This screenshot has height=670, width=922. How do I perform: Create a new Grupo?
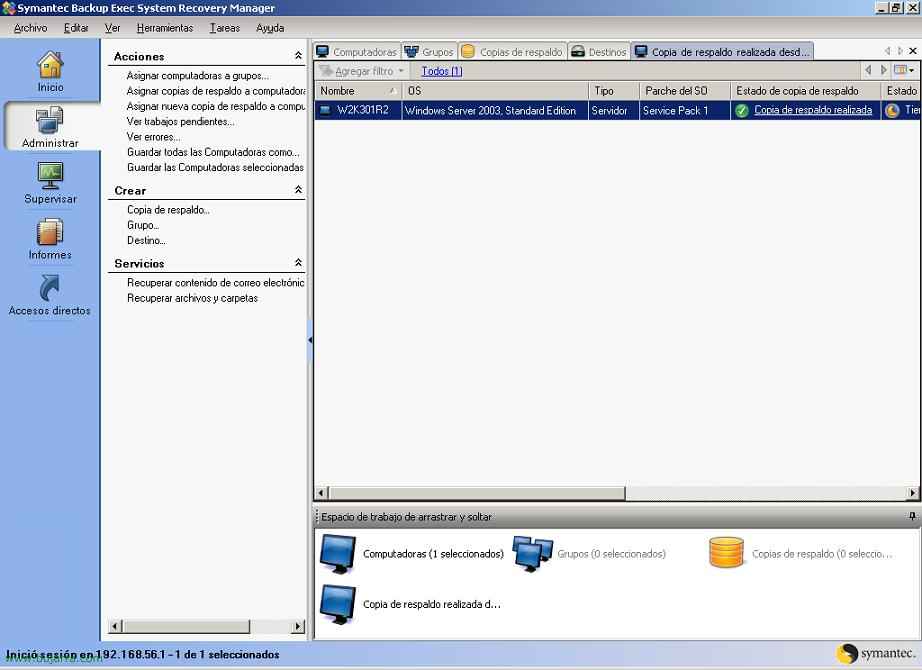(143, 225)
